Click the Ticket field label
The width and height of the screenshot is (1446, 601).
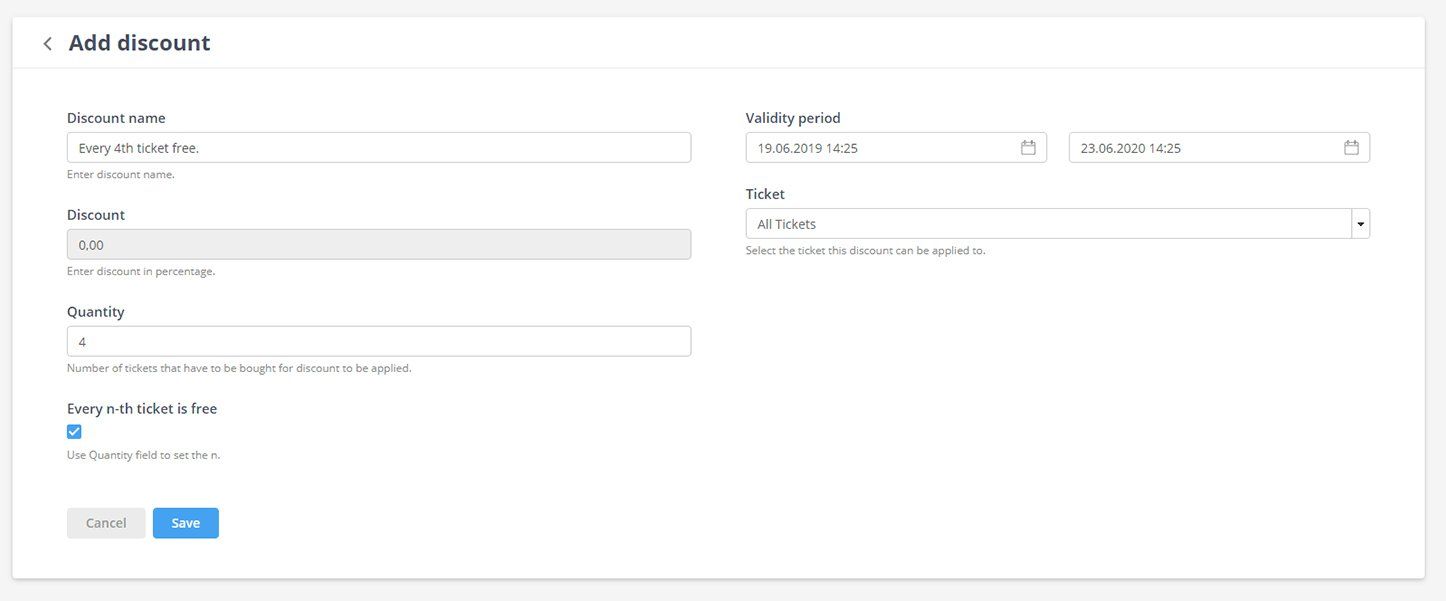765,194
